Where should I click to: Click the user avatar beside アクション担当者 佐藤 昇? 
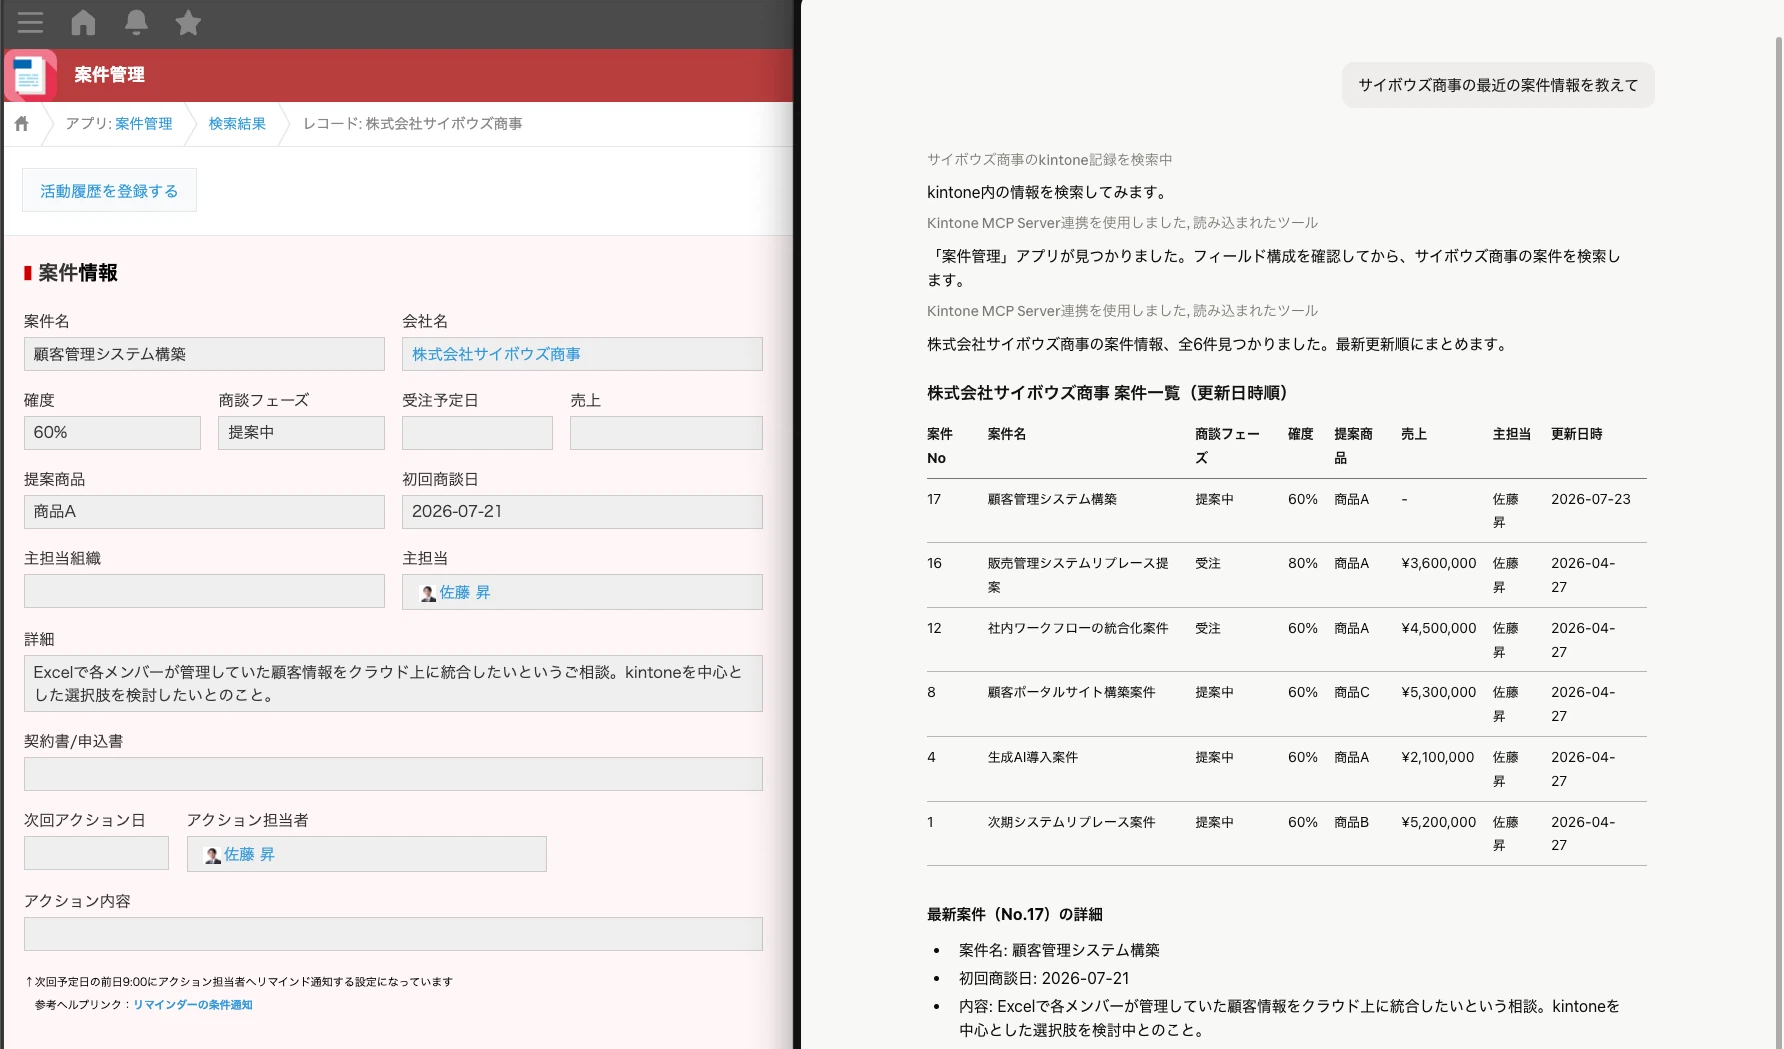(x=212, y=855)
